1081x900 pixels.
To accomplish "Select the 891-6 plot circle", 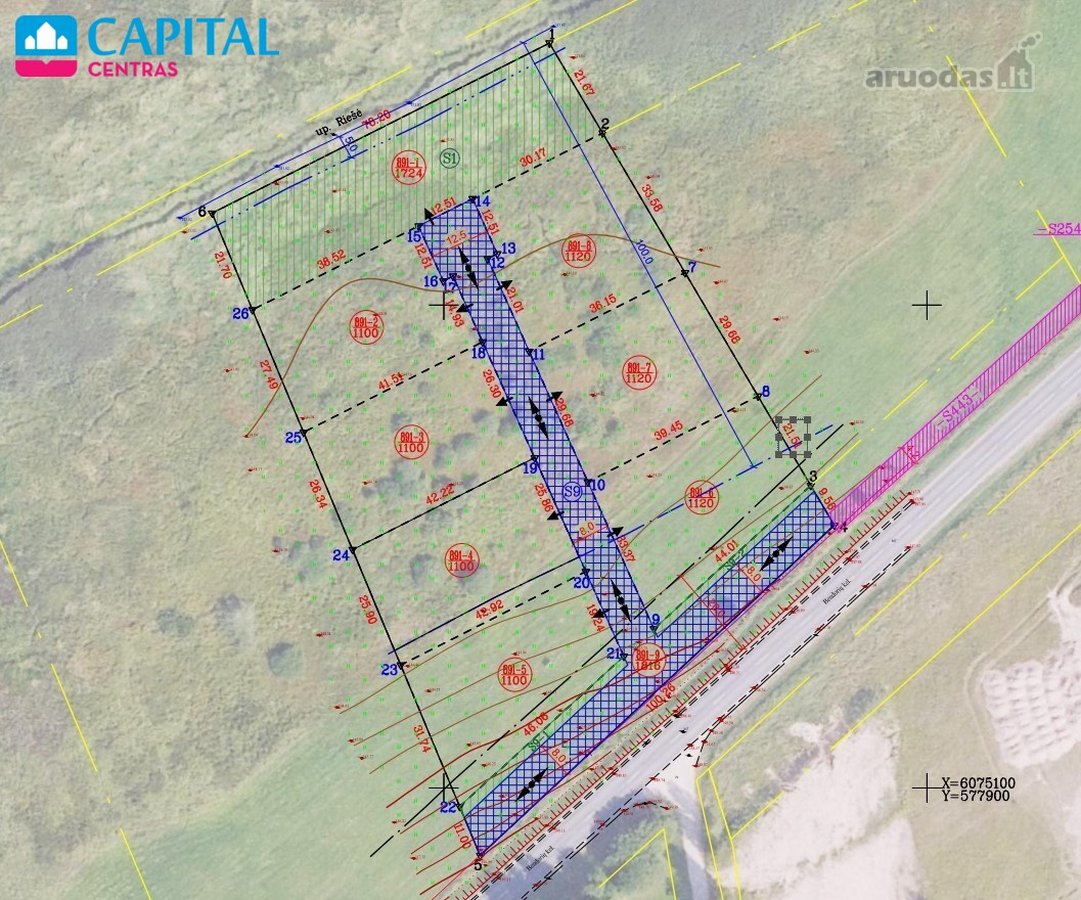I will point(701,497).
